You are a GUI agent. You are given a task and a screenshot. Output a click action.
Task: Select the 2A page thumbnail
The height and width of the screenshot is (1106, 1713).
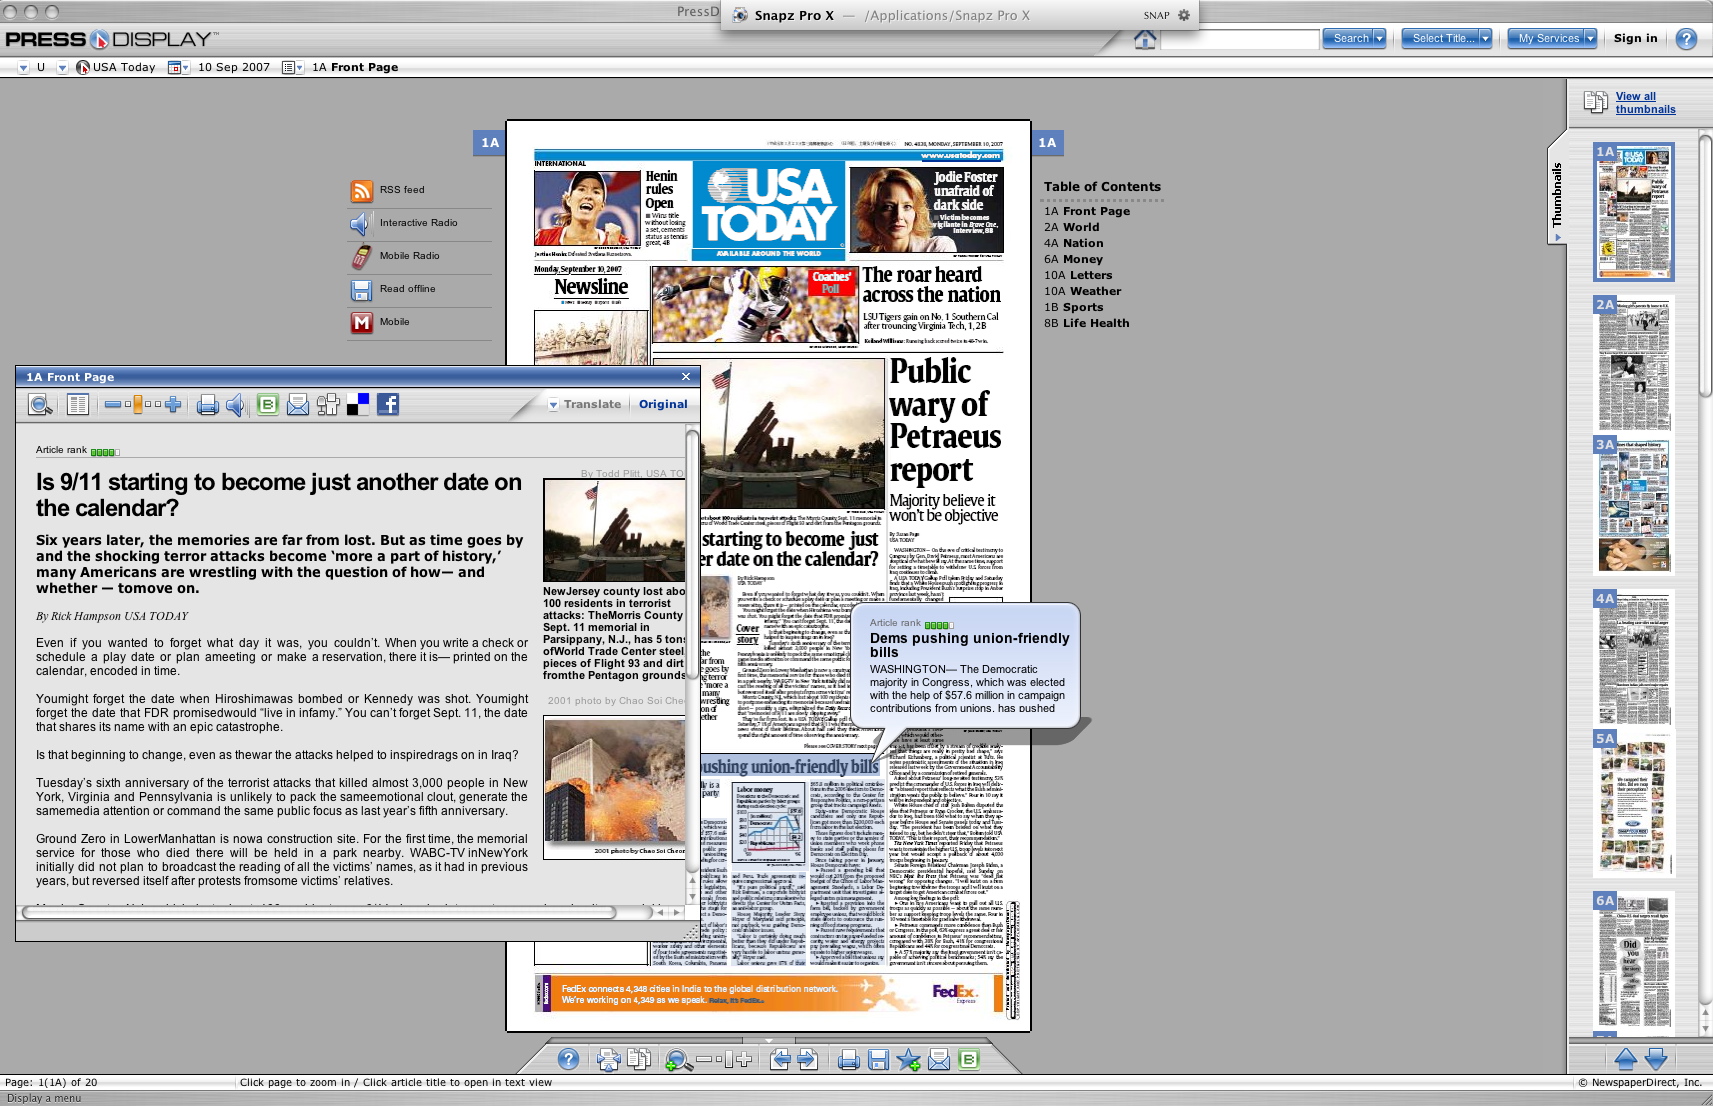point(1634,363)
